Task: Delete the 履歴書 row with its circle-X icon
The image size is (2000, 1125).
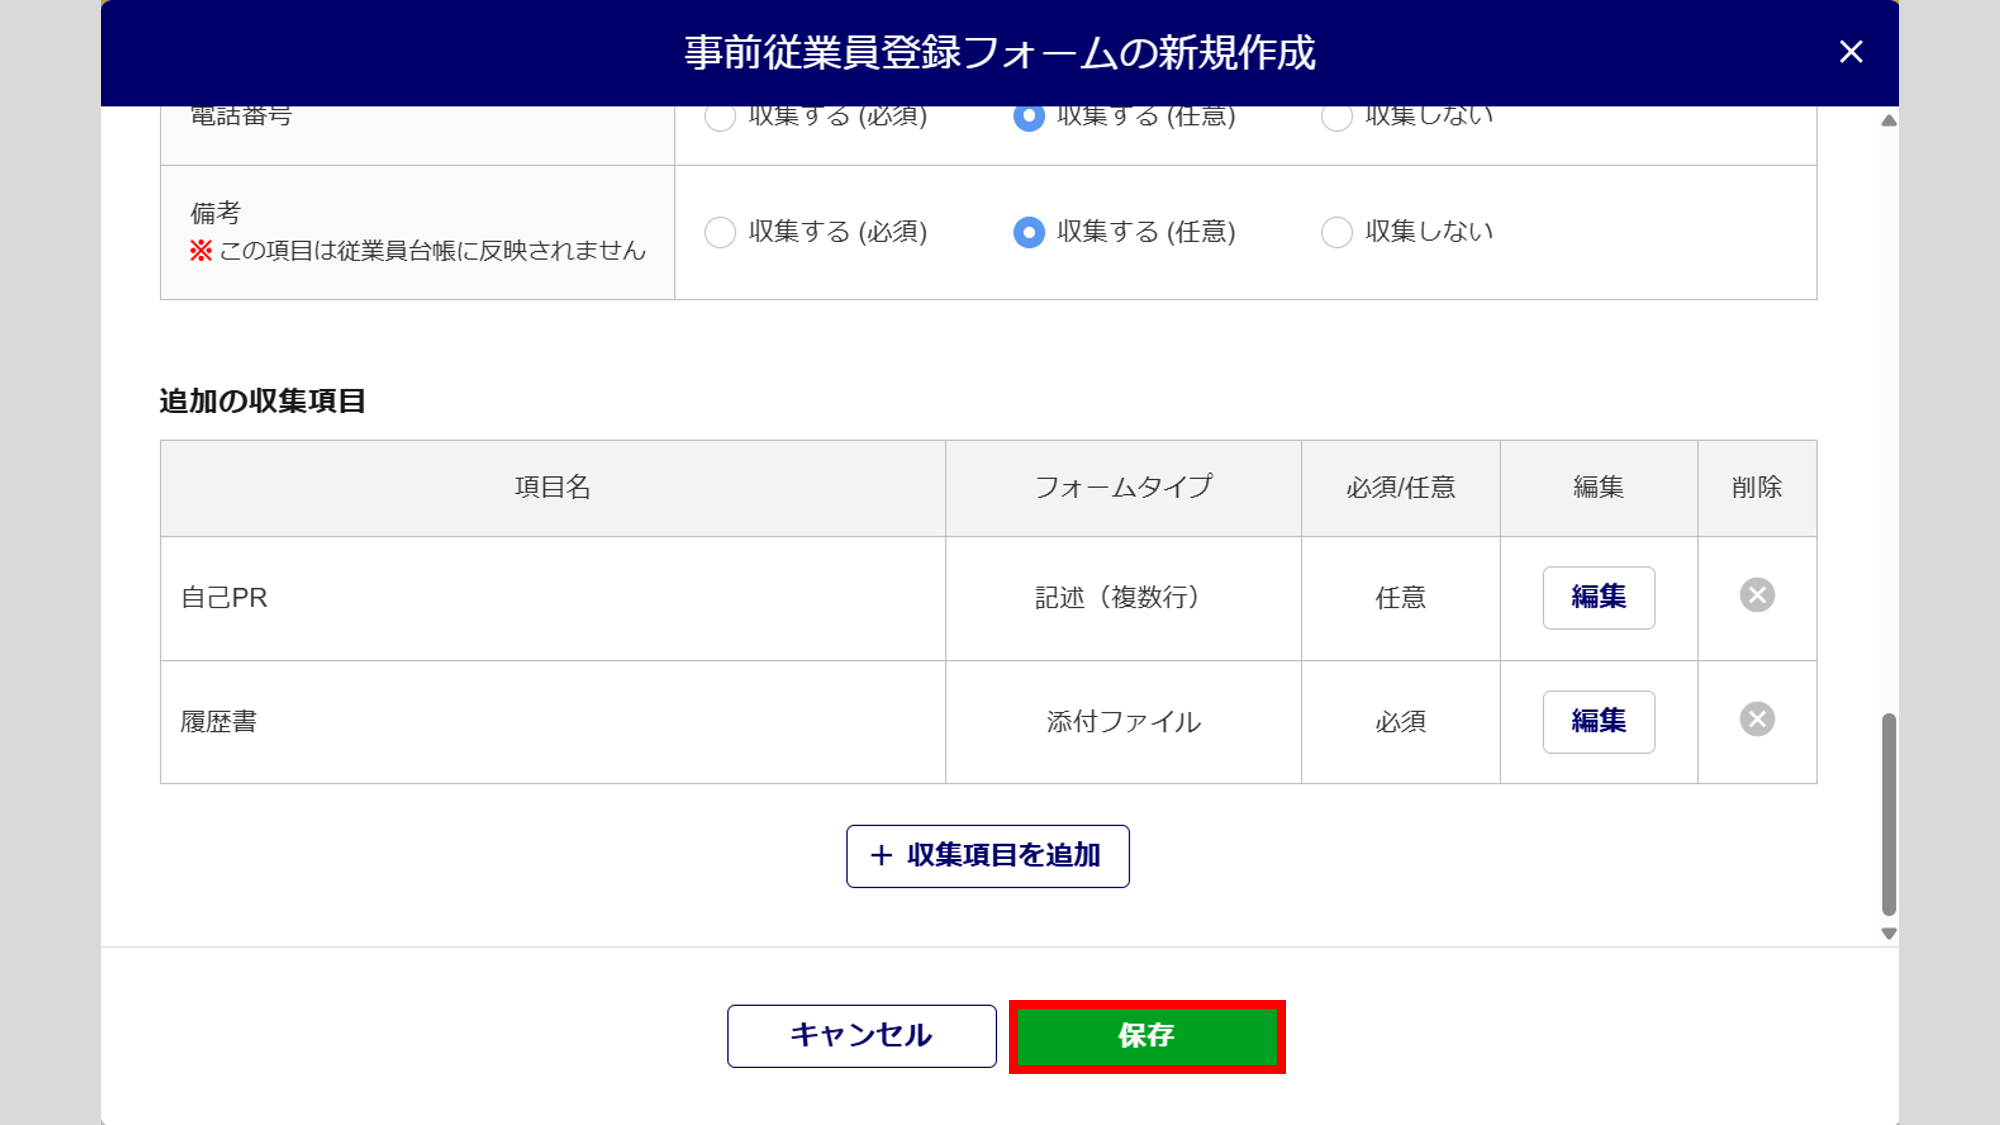Action: coord(1757,720)
